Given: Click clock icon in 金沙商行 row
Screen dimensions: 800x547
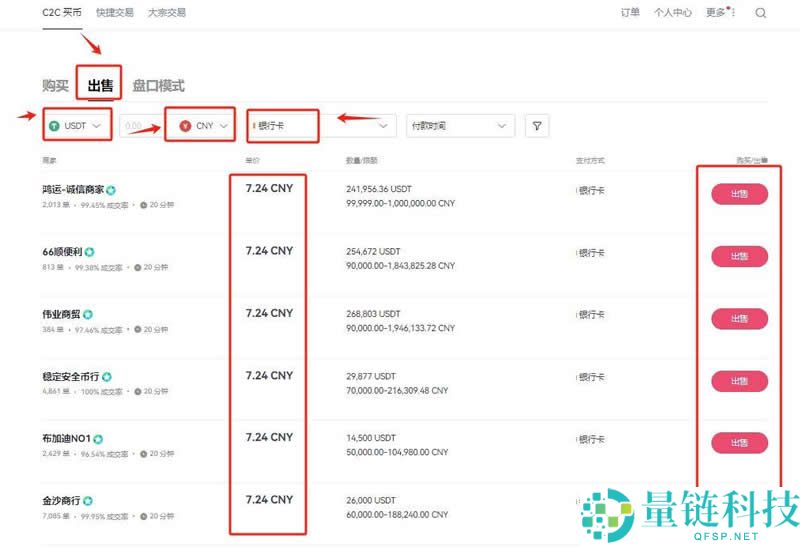Looking at the screenshot, I should (x=143, y=516).
